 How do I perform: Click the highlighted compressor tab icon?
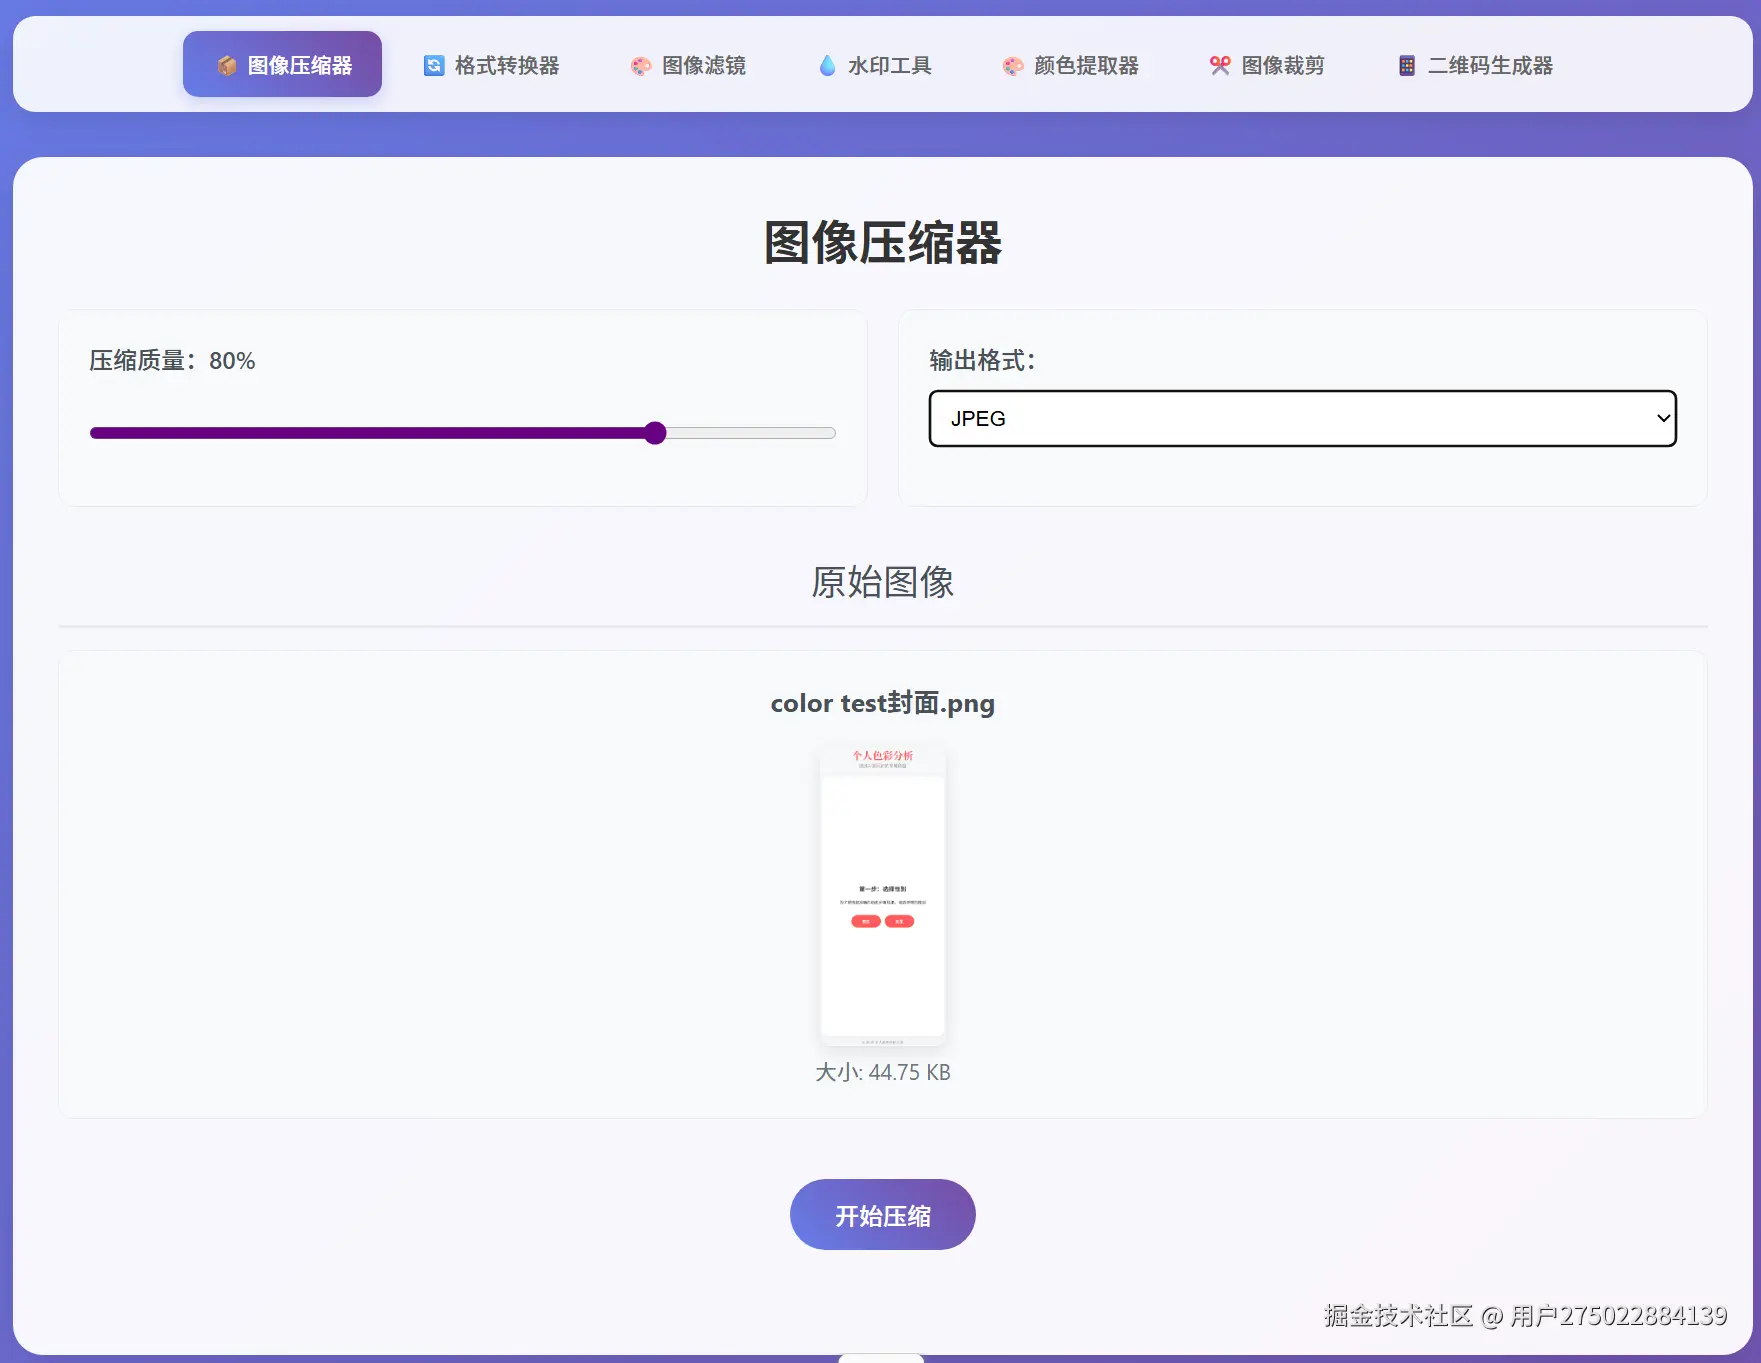pyautogui.click(x=225, y=64)
